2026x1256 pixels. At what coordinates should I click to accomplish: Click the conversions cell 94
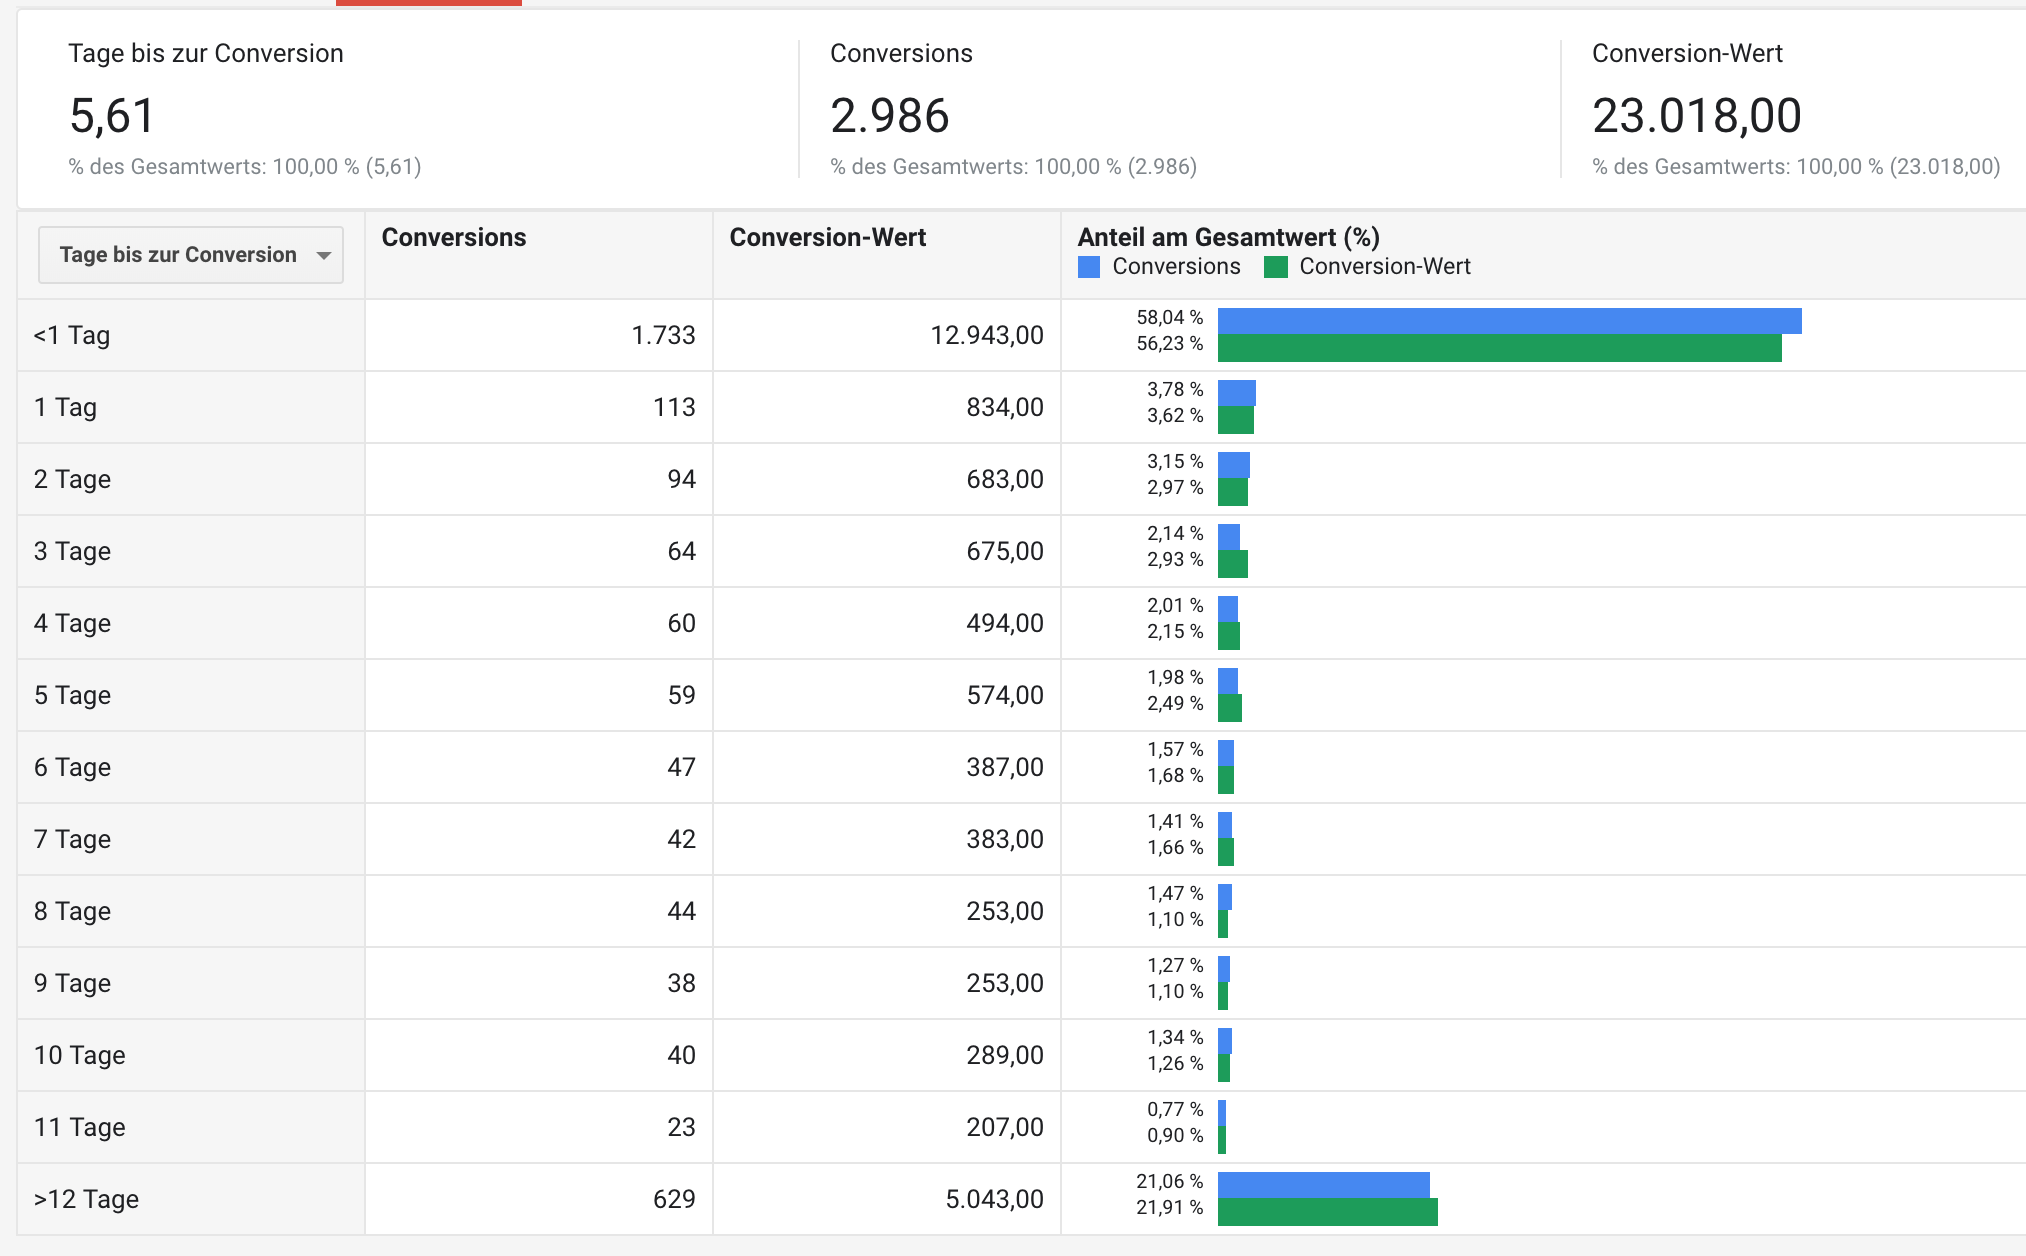point(681,479)
